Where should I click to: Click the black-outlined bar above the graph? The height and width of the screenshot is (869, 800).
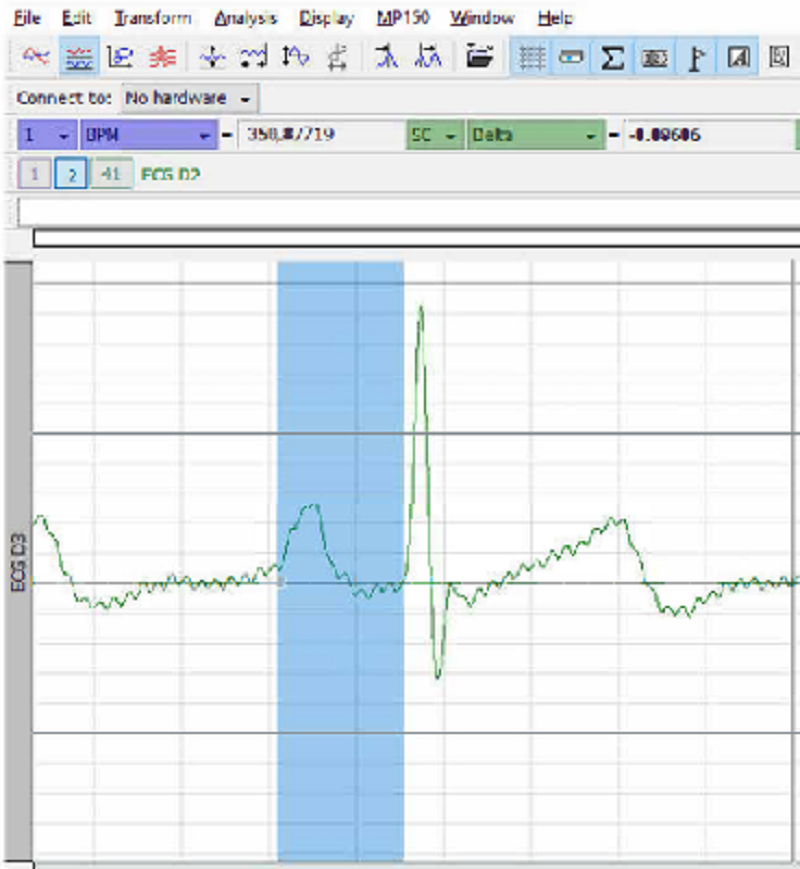(x=416, y=238)
